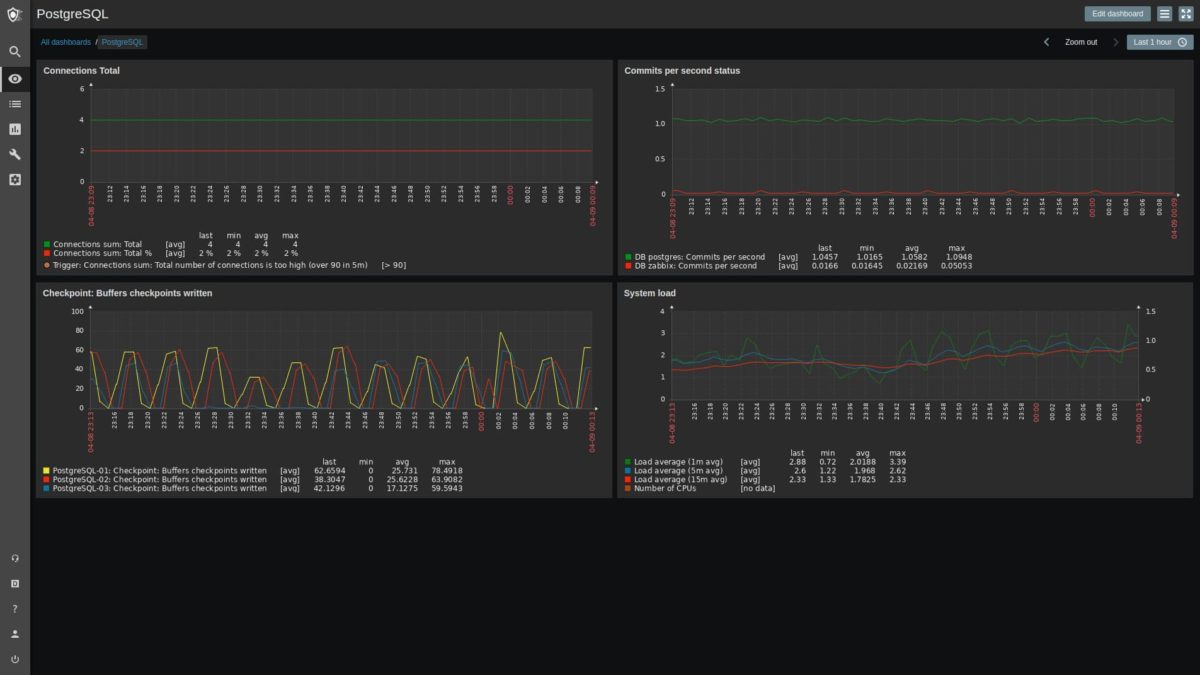The height and width of the screenshot is (675, 1200).
Task: Open the Reports bar chart icon
Action: [x=14, y=129]
